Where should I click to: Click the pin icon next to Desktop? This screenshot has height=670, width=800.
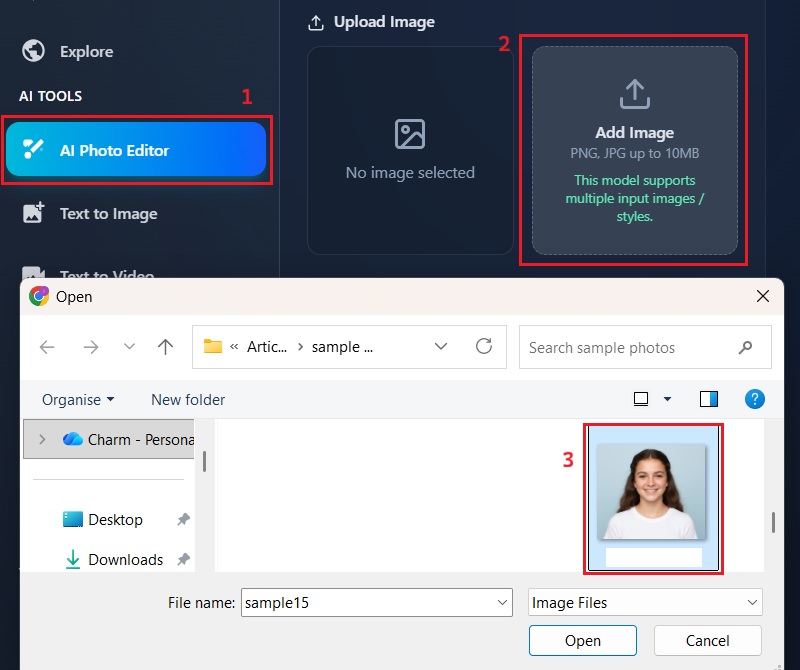(x=183, y=519)
